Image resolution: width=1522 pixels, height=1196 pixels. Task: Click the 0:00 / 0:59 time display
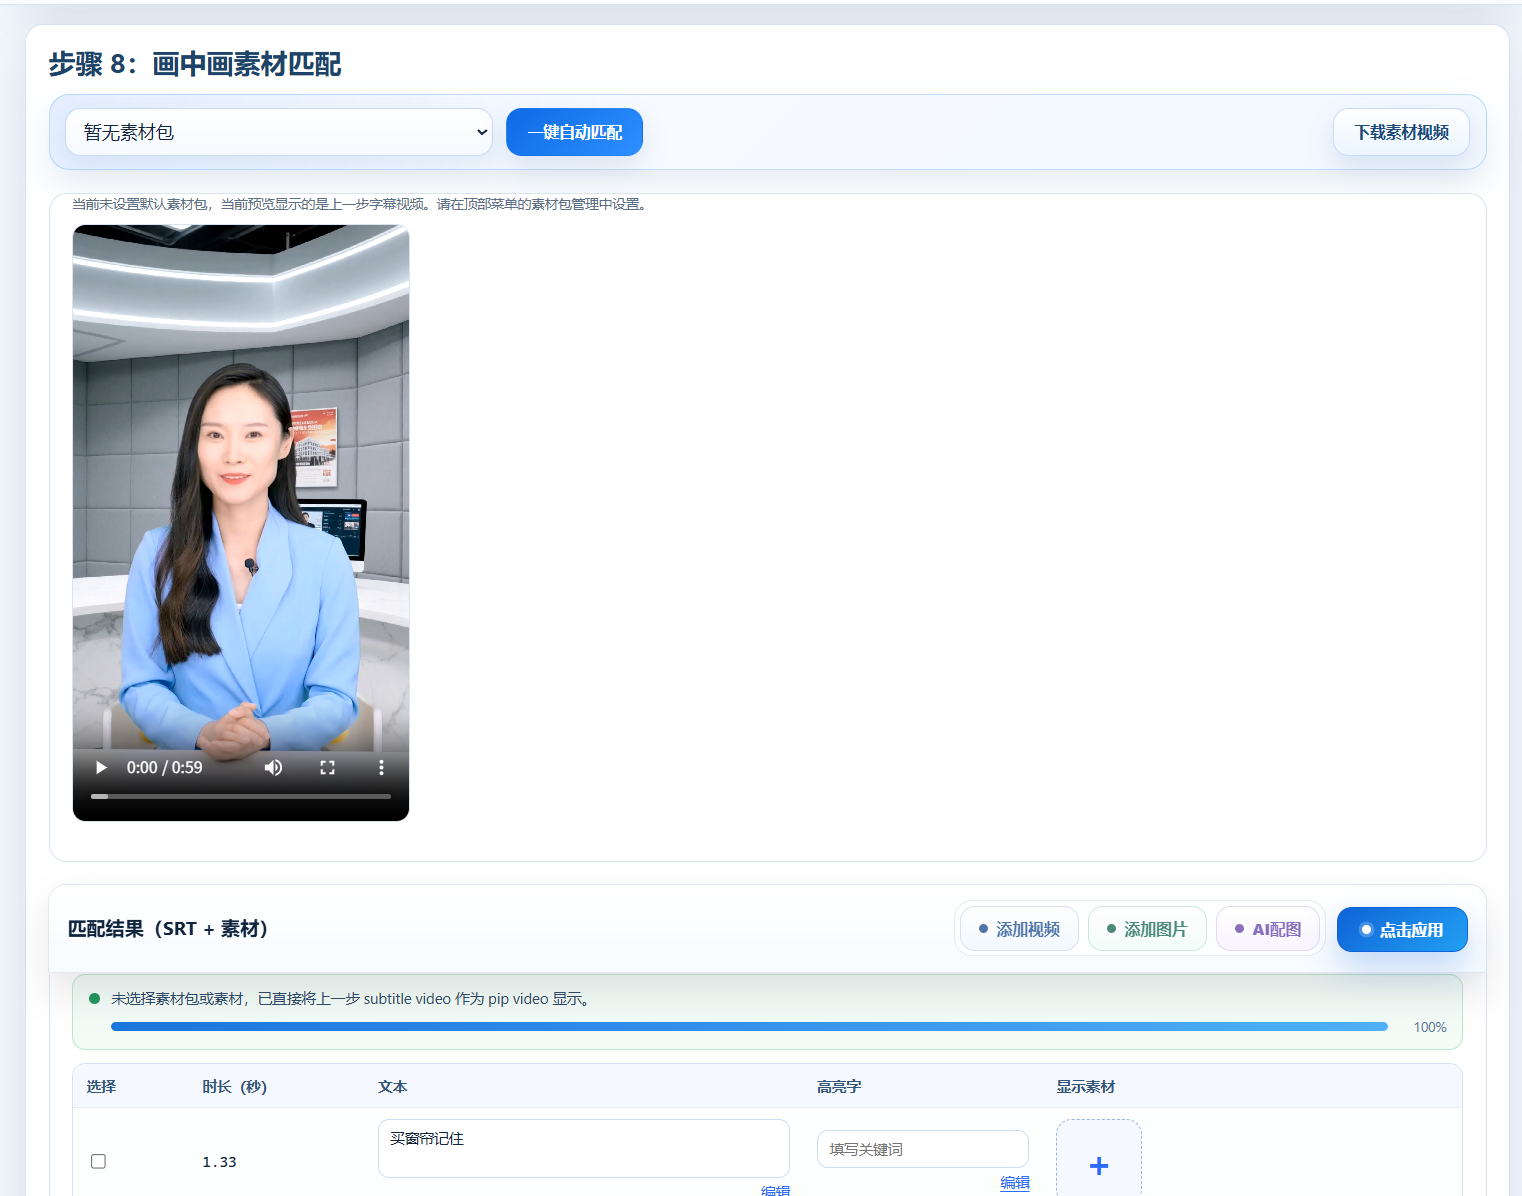pyautogui.click(x=164, y=768)
